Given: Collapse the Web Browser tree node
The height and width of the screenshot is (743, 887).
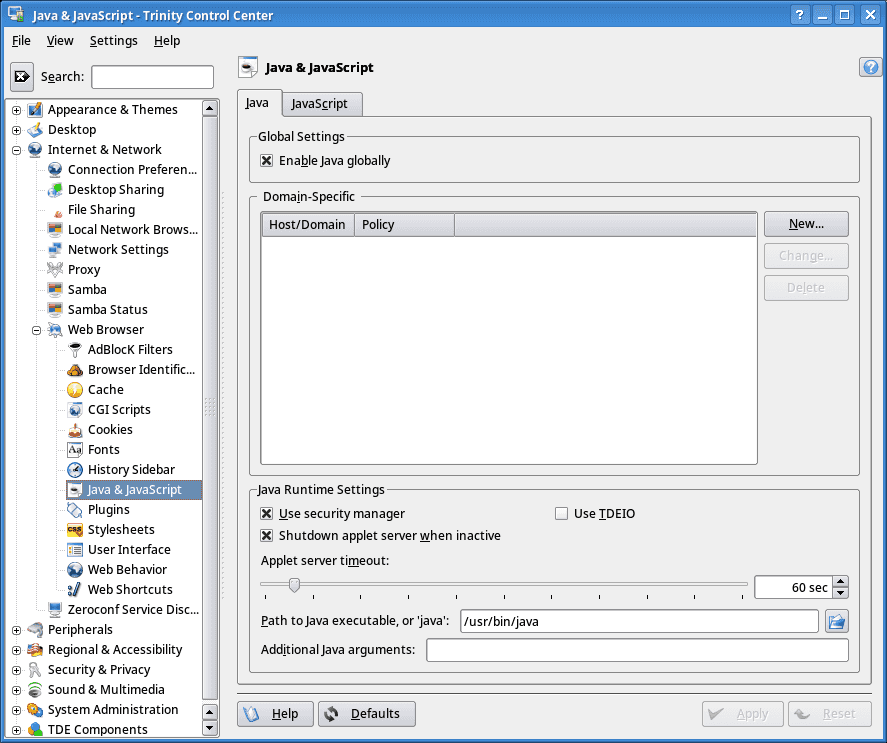Looking at the screenshot, I should click(36, 330).
